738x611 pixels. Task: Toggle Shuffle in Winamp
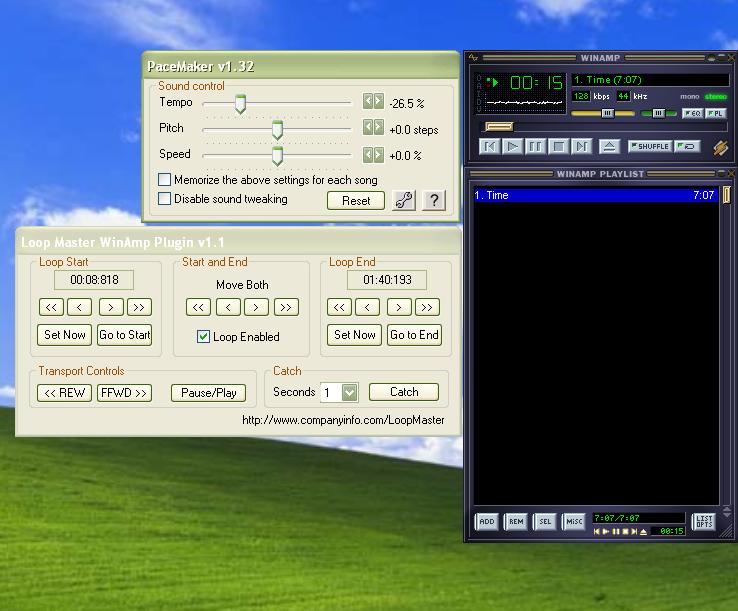pos(650,146)
